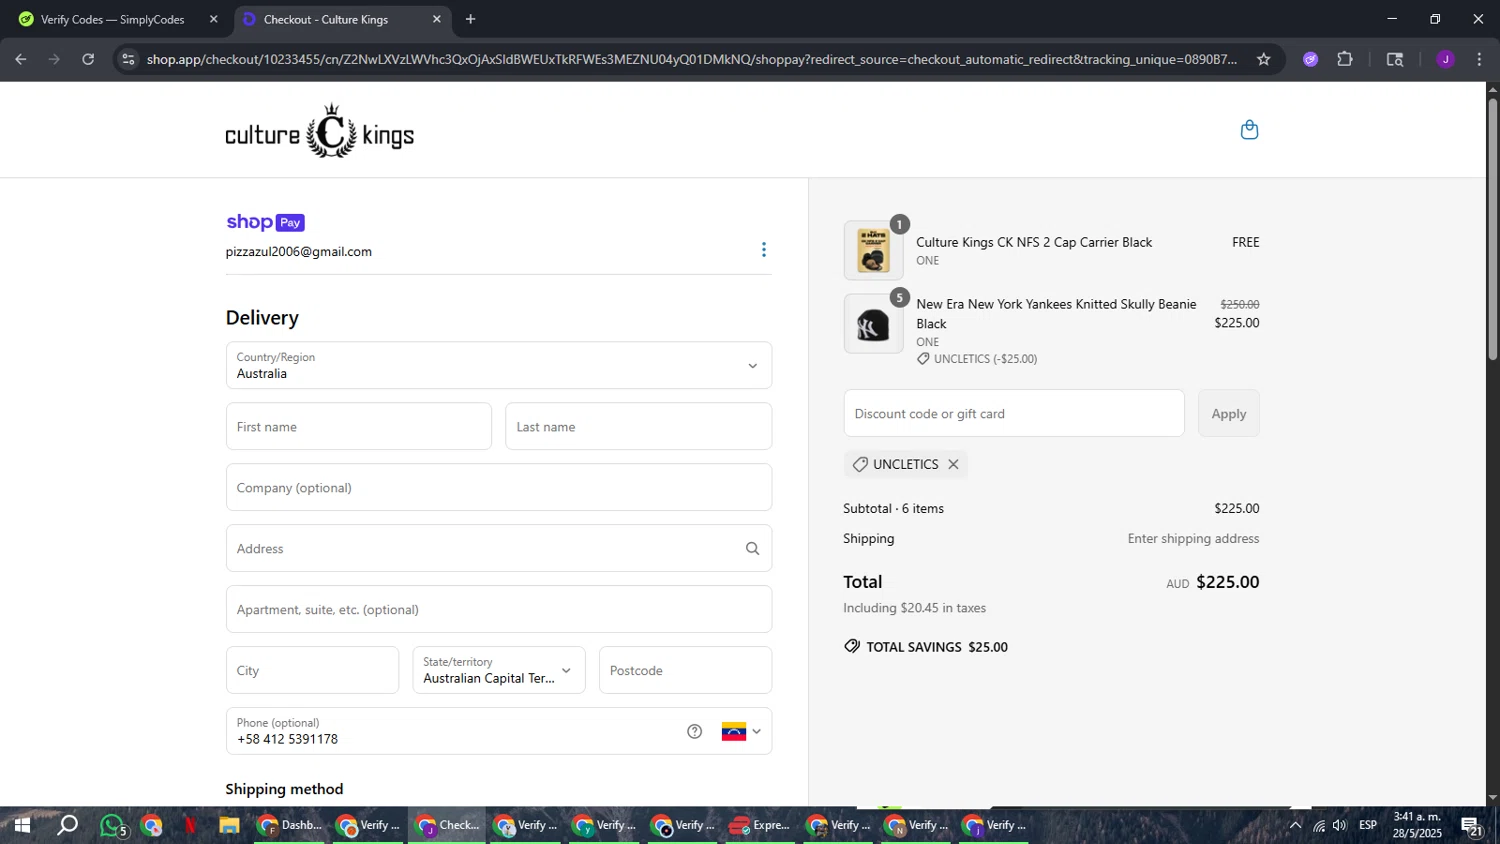
Task: Close the Checkout - Culture Kings tab
Action: [436, 19]
